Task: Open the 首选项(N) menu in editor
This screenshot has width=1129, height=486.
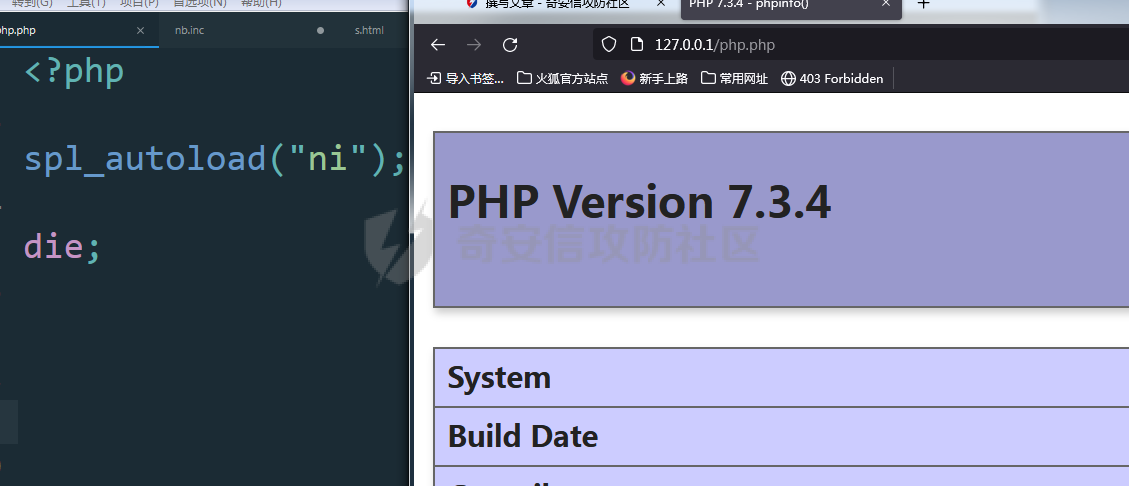Action: [199, 4]
